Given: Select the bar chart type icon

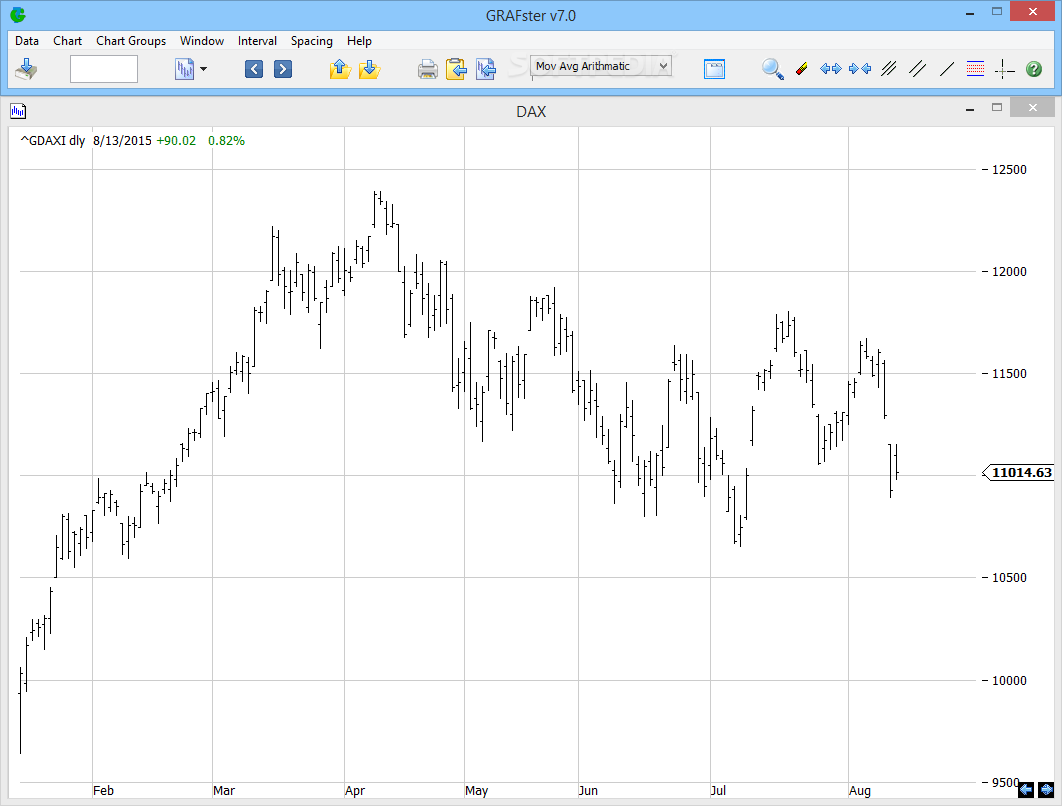Looking at the screenshot, I should [184, 69].
